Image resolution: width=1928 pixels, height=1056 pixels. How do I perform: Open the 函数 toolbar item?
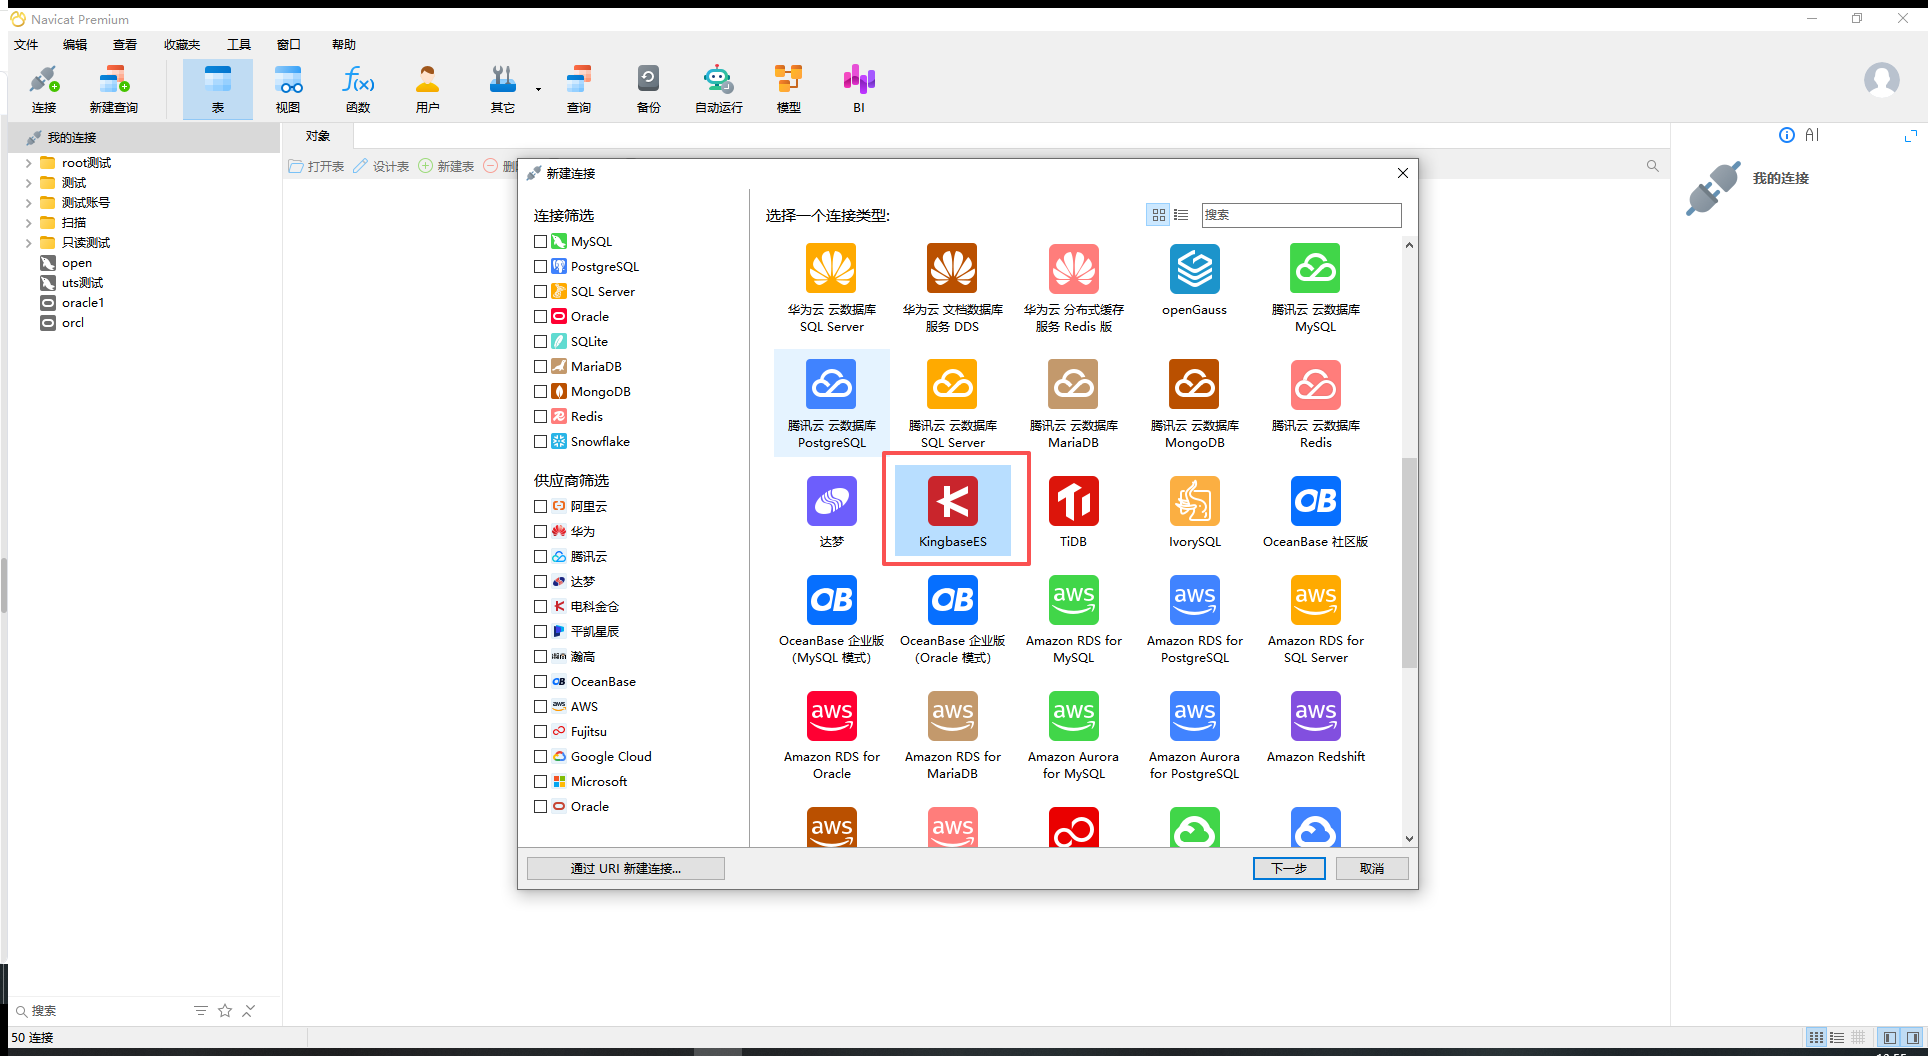[358, 89]
